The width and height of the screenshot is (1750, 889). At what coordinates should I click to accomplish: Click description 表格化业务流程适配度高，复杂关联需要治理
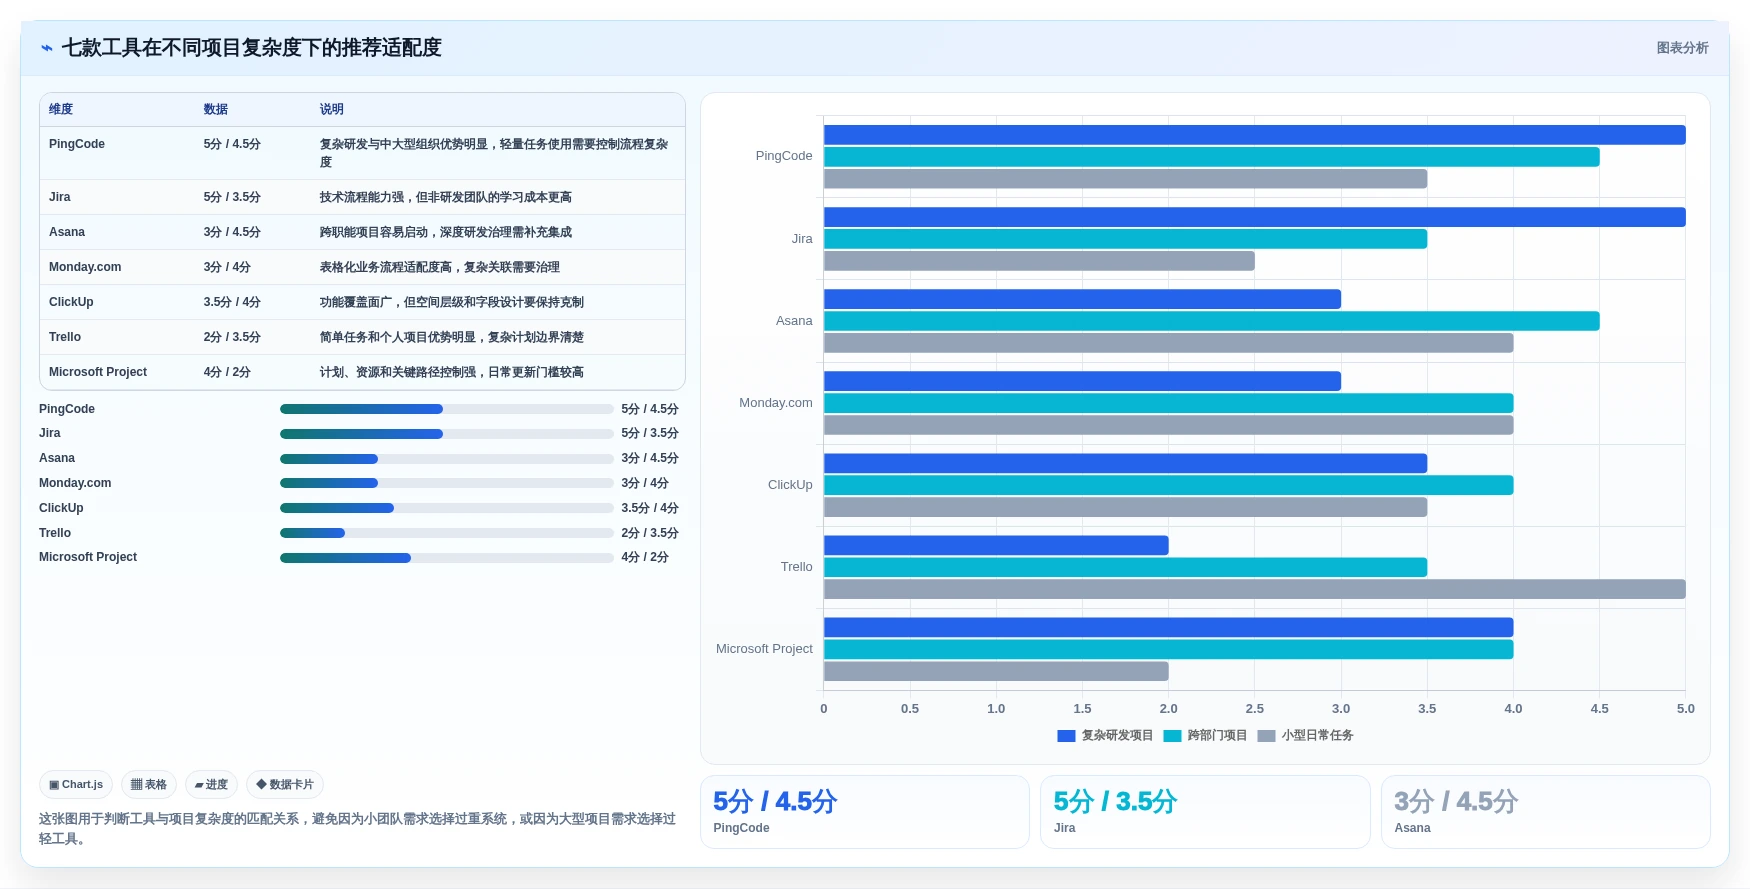click(440, 267)
